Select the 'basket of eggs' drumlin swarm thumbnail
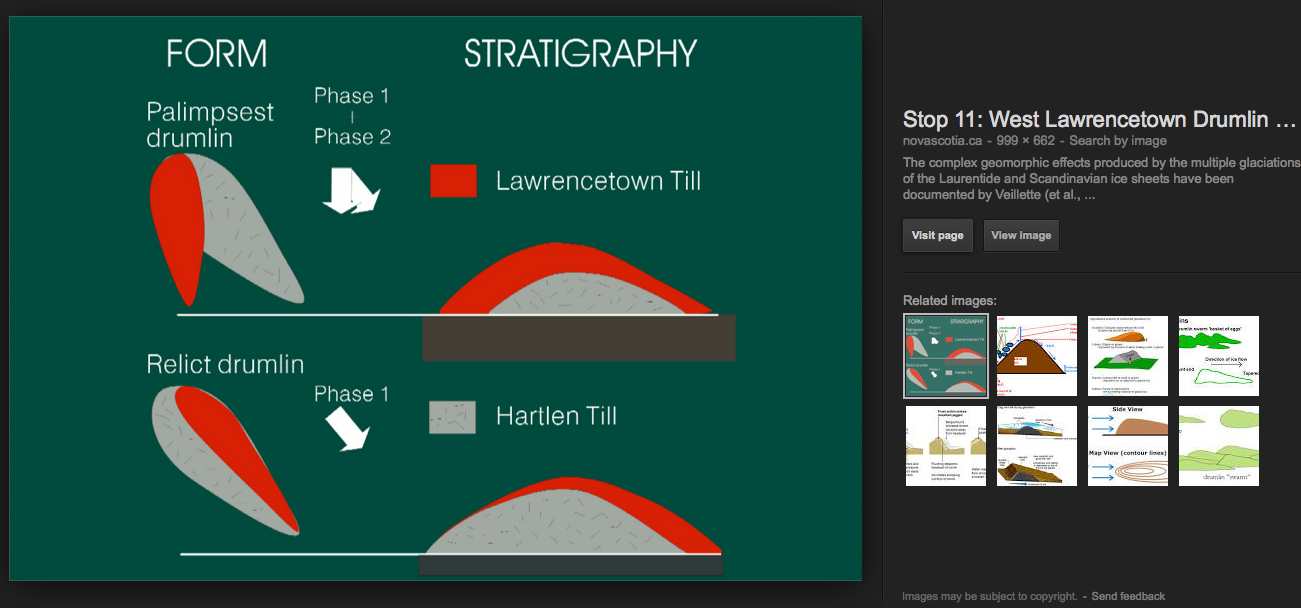This screenshot has width=1301, height=608. pyautogui.click(x=1218, y=356)
